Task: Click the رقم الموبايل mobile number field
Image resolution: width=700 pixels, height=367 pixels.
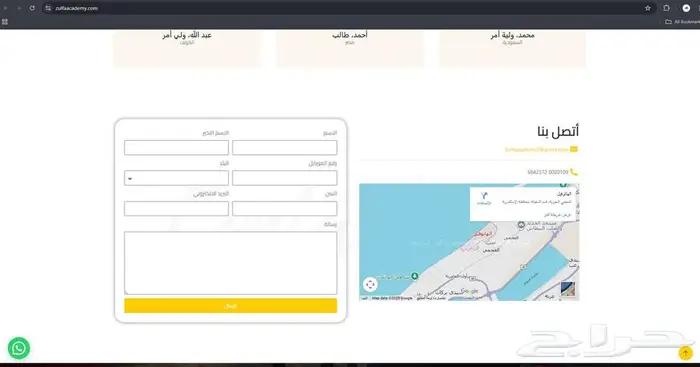Action: pos(284,178)
